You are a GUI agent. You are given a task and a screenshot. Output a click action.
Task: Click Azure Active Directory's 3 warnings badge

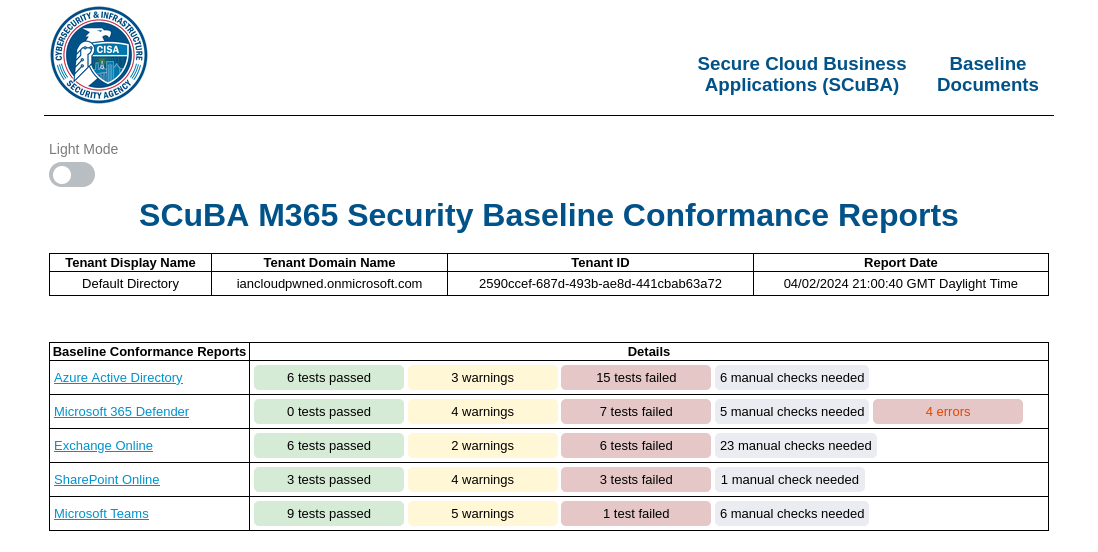[x=482, y=378]
